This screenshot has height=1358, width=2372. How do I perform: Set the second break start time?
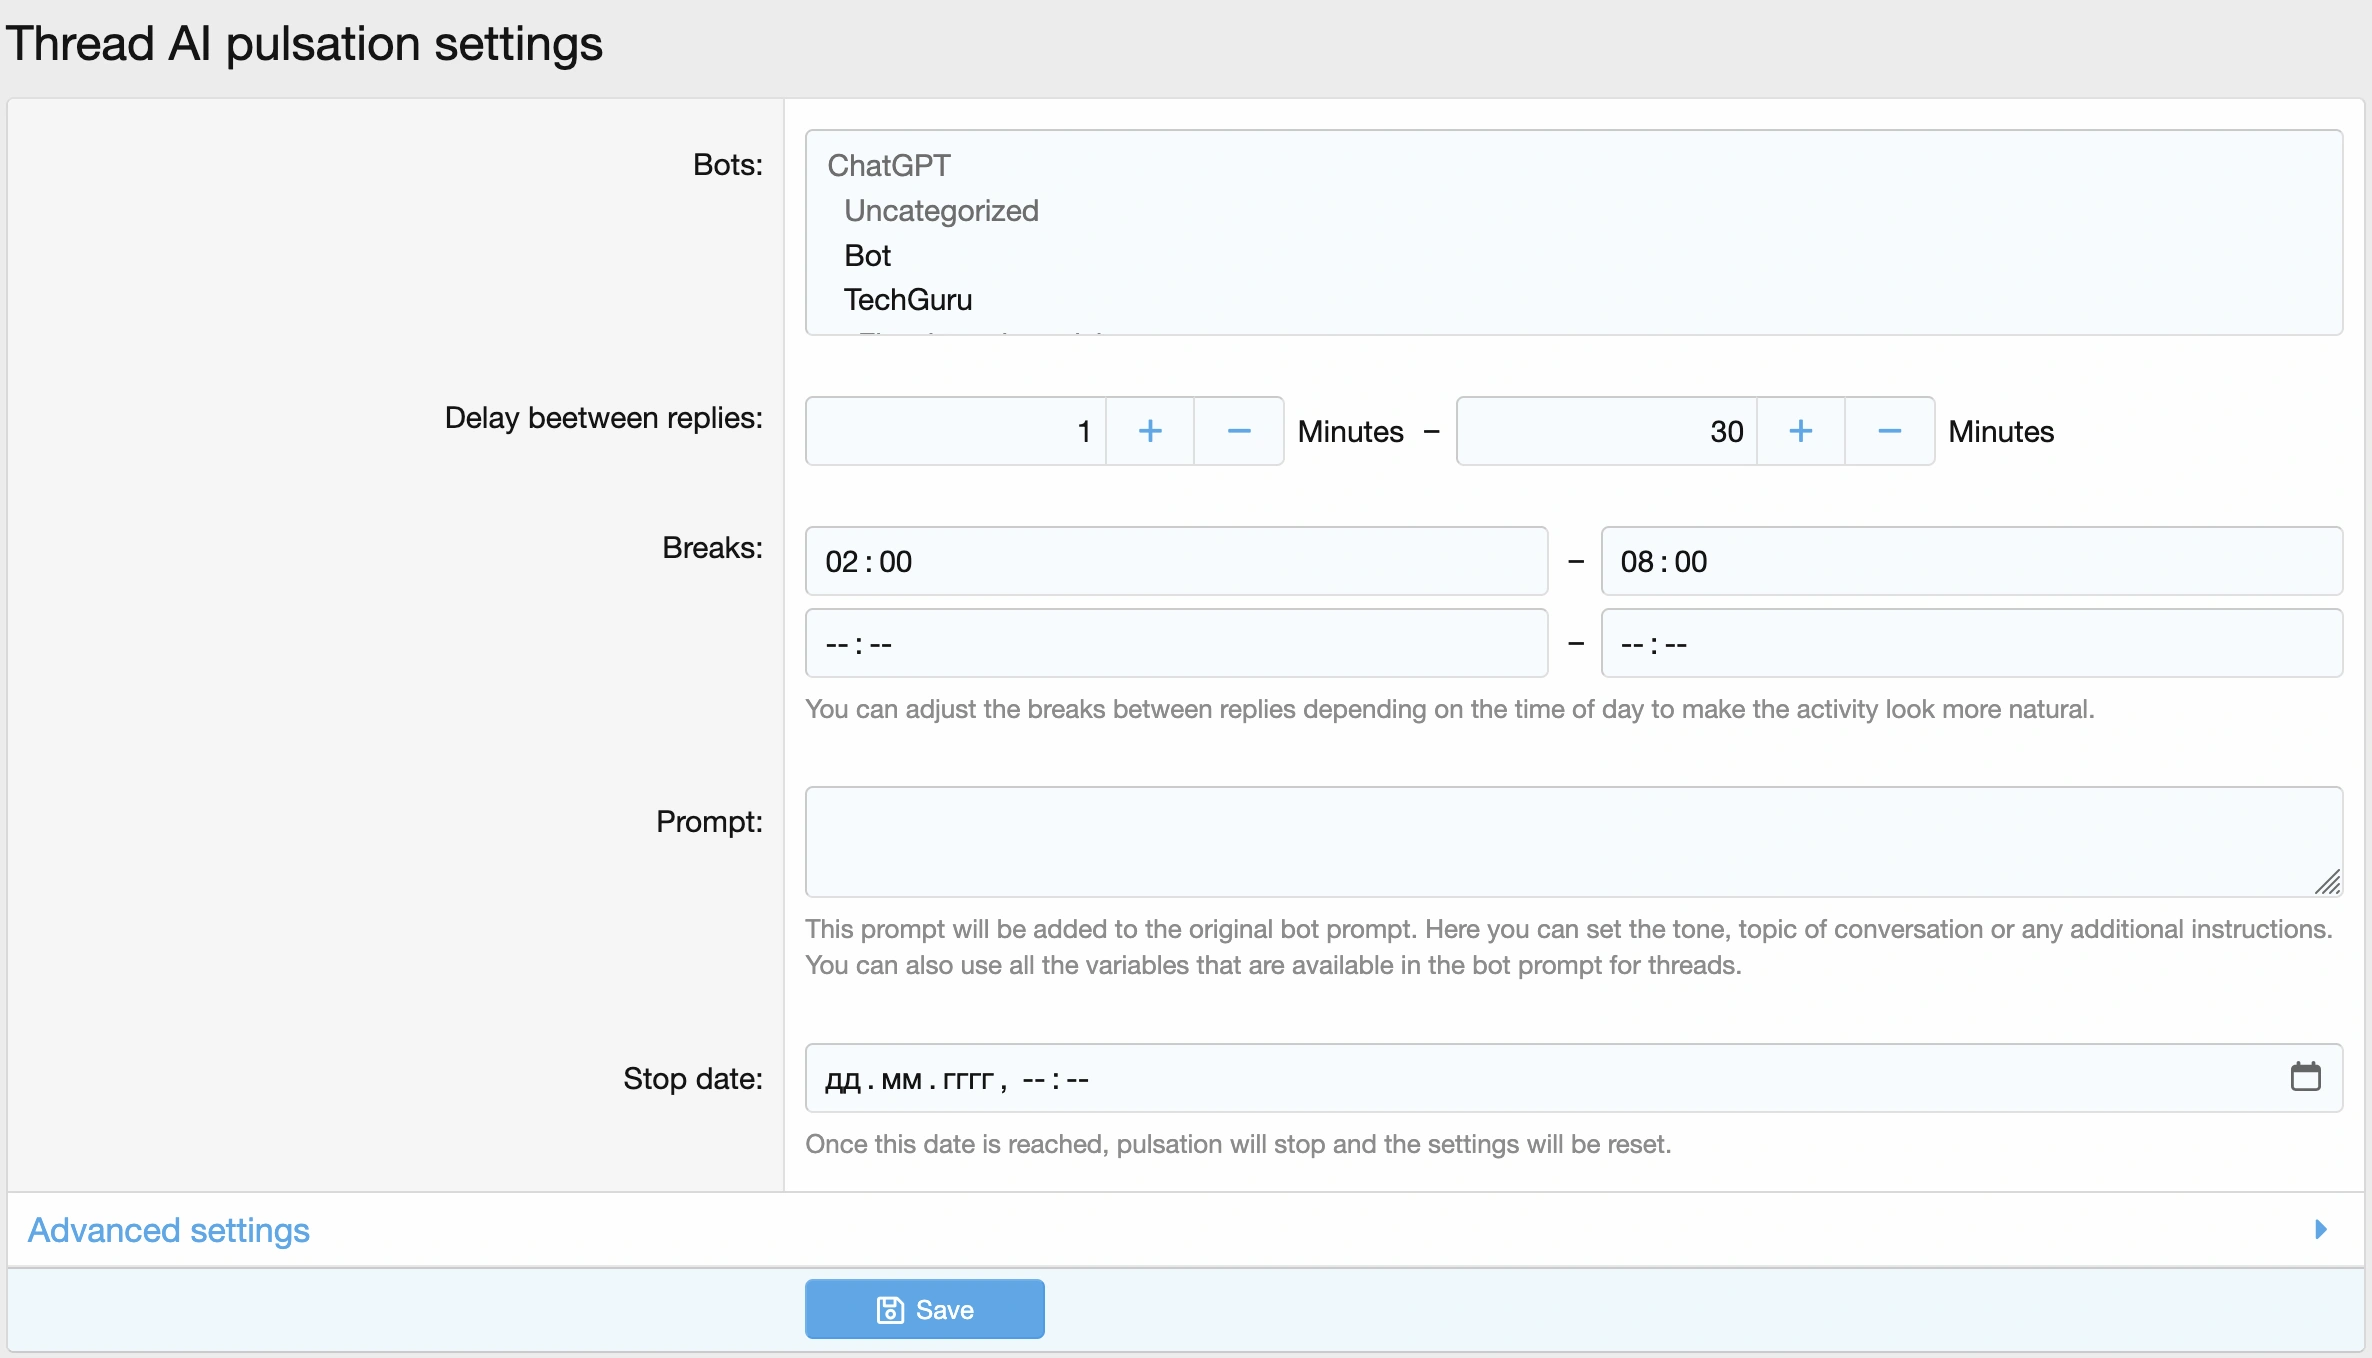coord(1177,643)
